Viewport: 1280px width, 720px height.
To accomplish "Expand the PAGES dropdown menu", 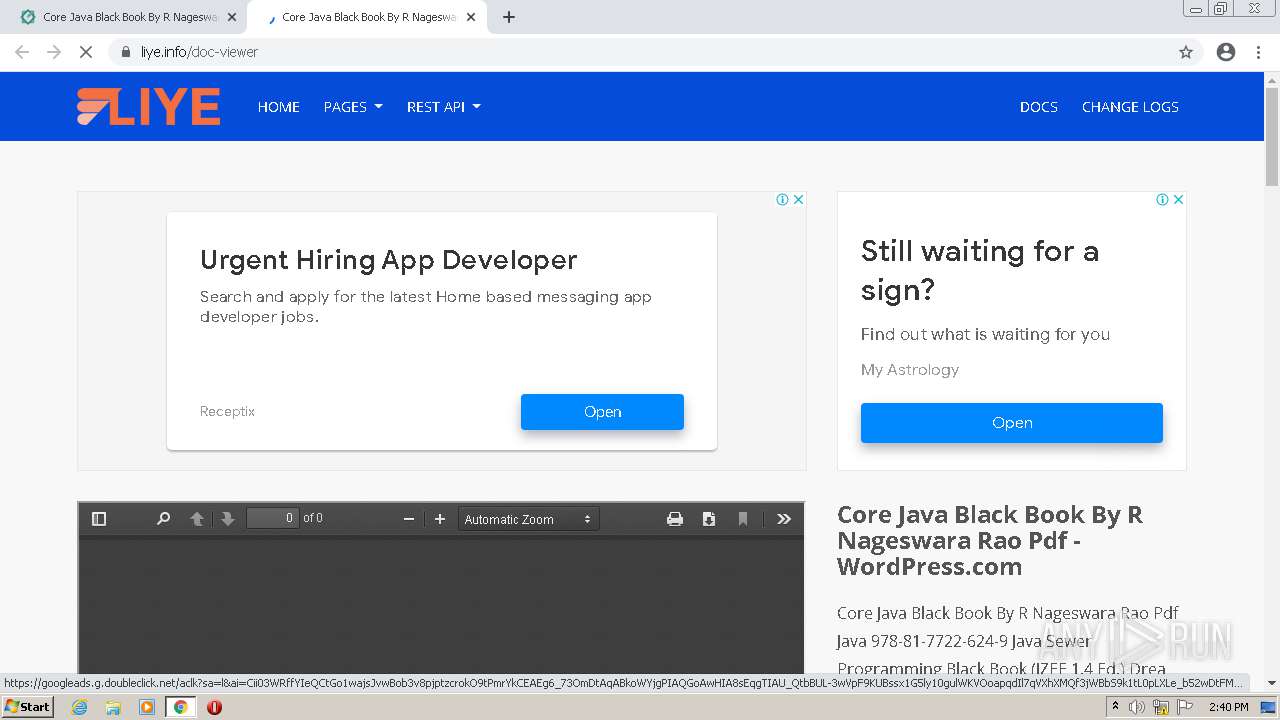I will click(353, 107).
